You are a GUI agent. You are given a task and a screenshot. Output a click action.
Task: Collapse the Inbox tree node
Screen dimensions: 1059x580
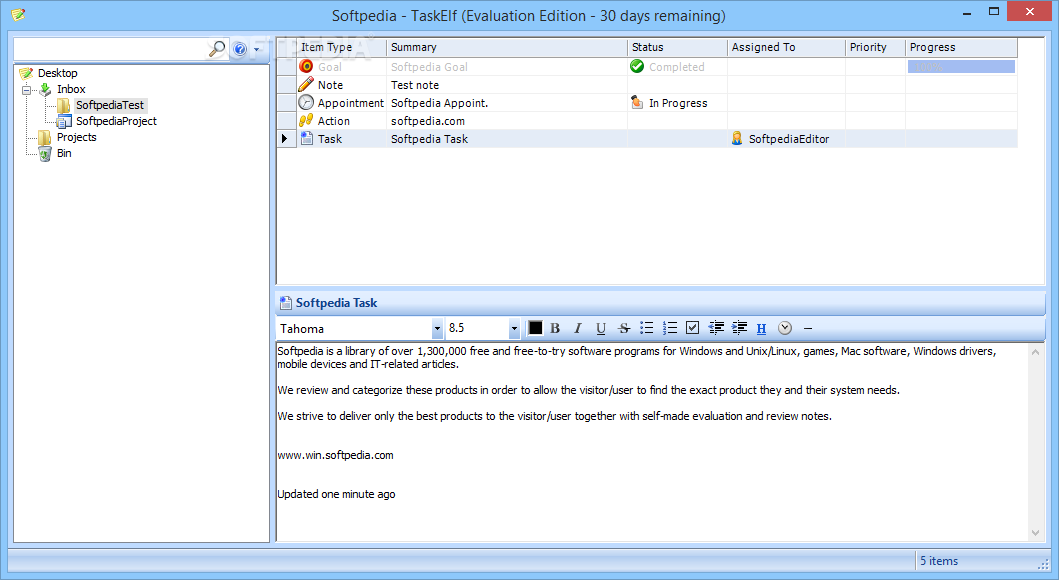[x=26, y=89]
